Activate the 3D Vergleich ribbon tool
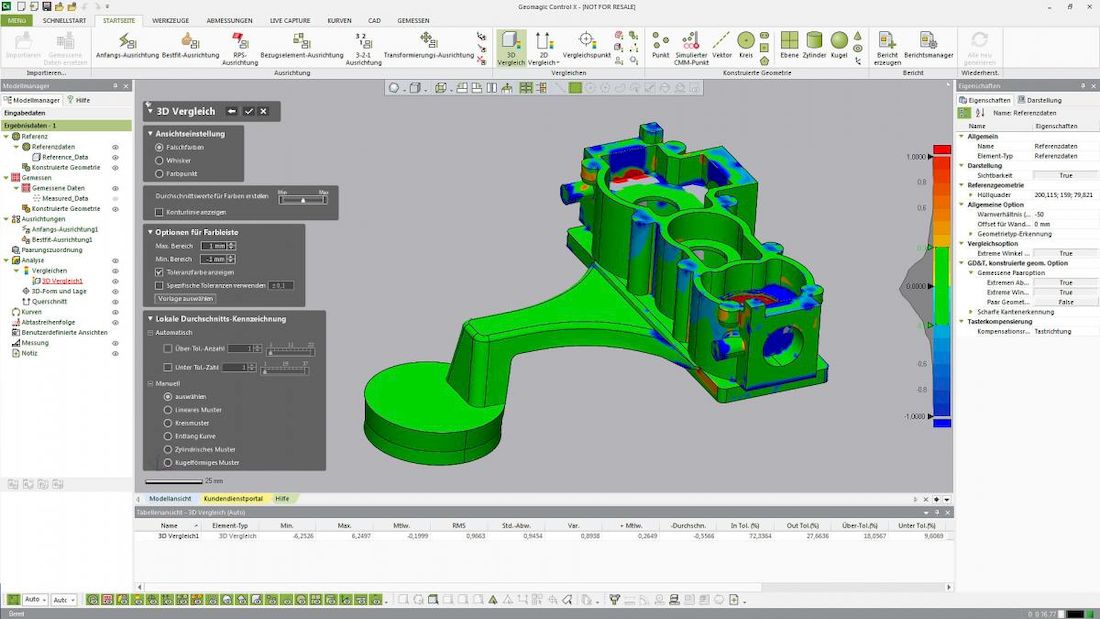Viewport: 1100px width, 619px height. pyautogui.click(x=511, y=48)
